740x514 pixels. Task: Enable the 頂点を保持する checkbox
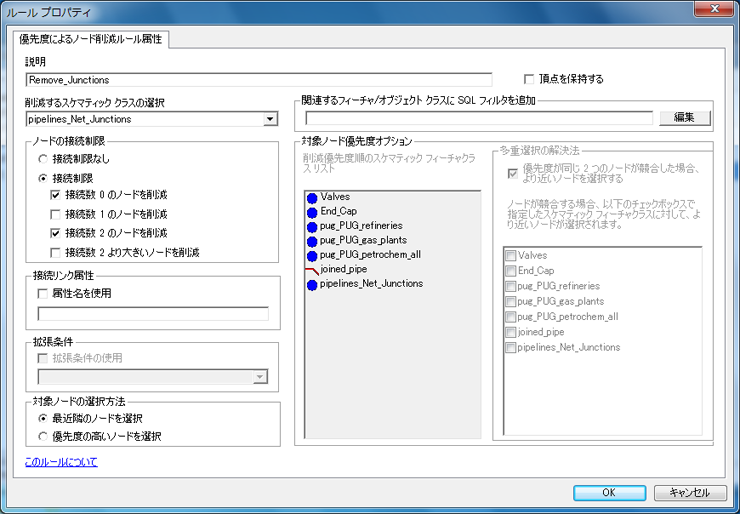529,79
